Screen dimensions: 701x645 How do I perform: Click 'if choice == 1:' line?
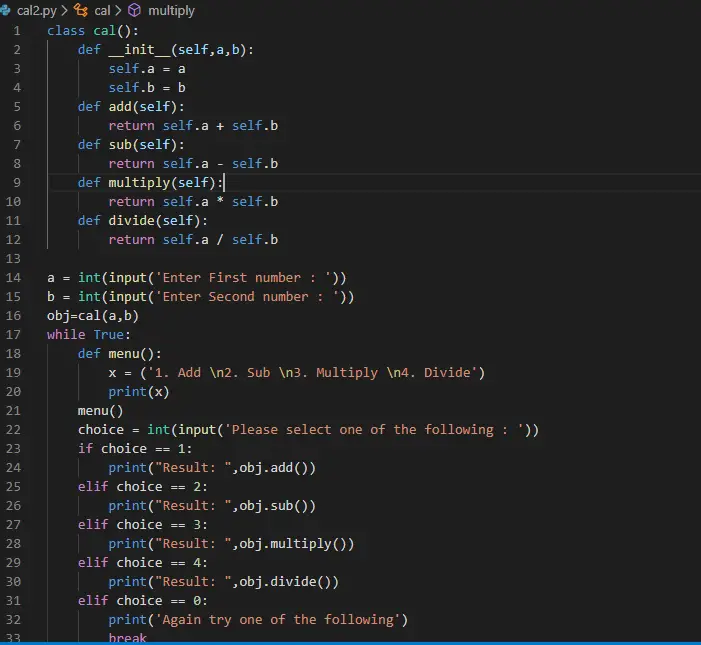(135, 449)
